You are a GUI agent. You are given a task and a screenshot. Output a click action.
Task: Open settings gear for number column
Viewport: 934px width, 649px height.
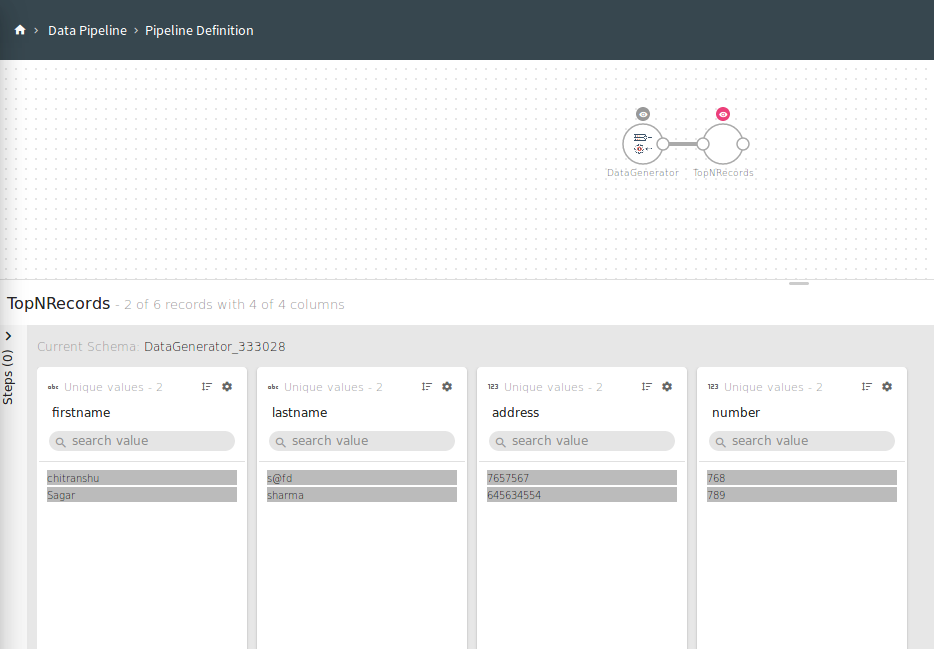[887, 386]
